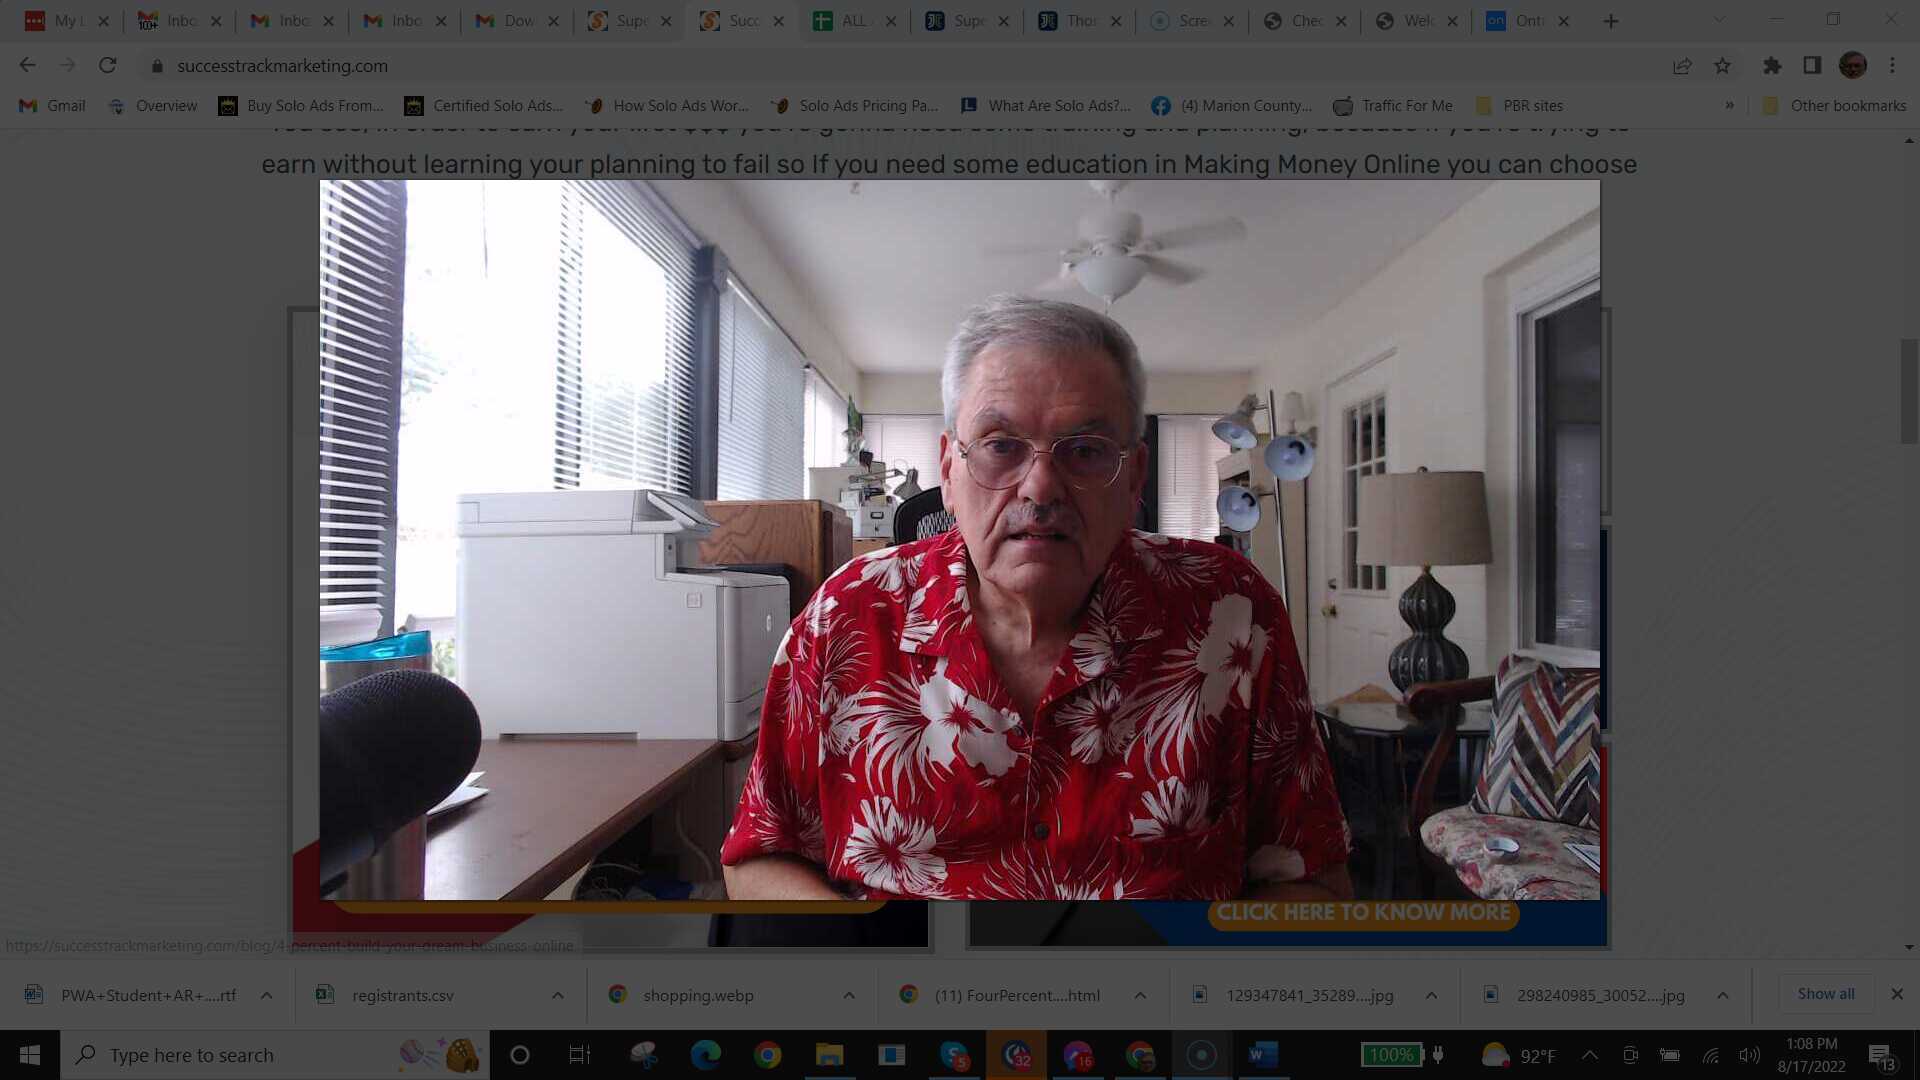The height and width of the screenshot is (1080, 1920).
Task: Click the CLICK HERE TO KNOW MORE banner
Action: click(1362, 912)
